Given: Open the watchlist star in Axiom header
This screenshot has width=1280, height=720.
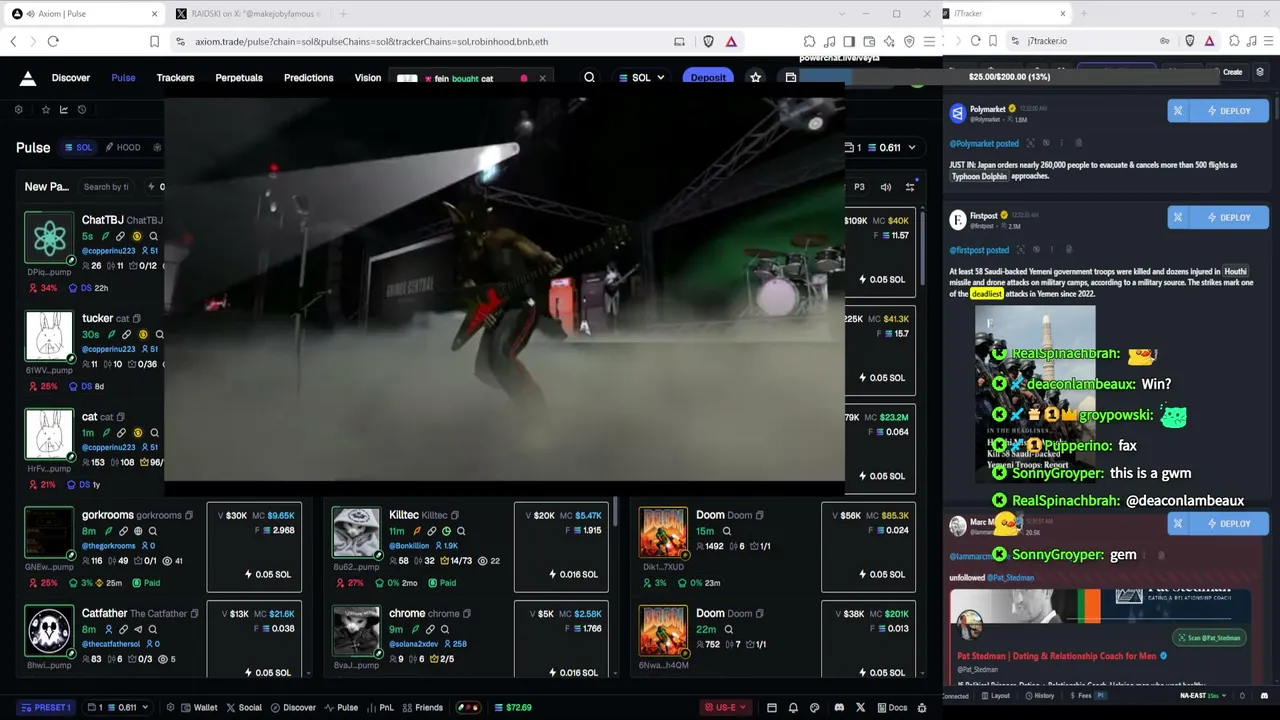Looking at the screenshot, I should coord(756,78).
